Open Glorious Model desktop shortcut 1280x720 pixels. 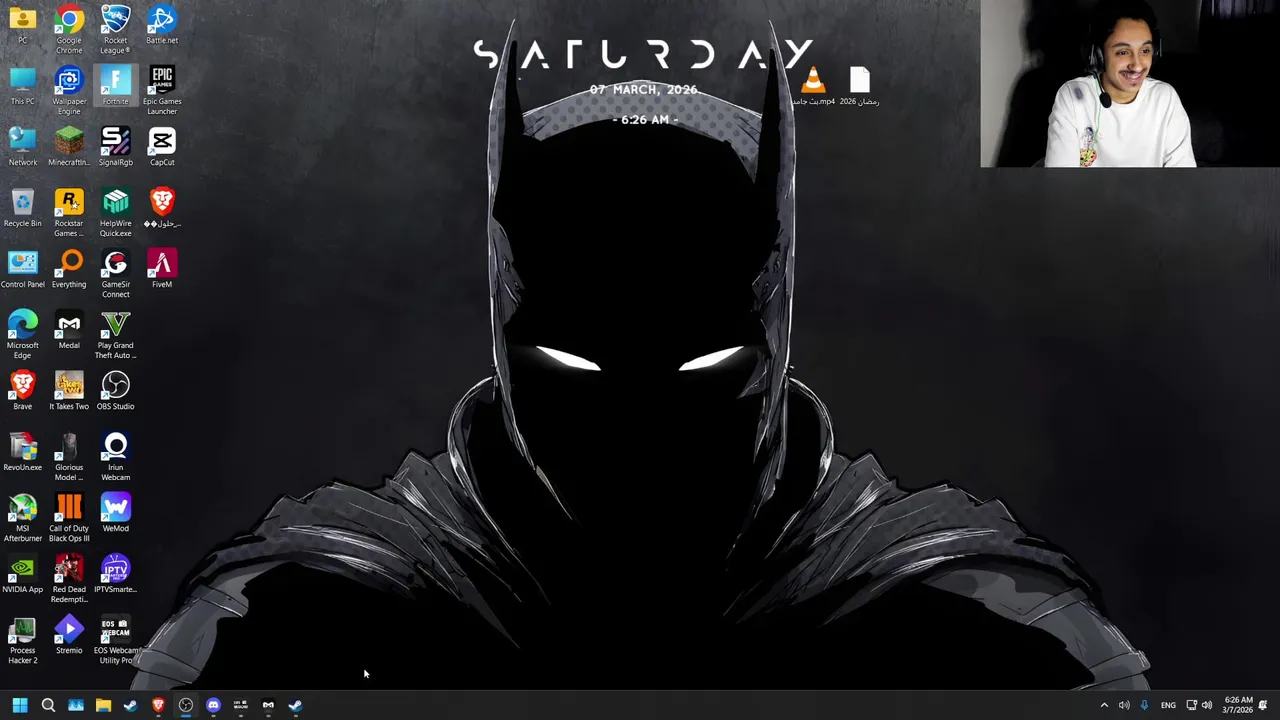coord(69,457)
